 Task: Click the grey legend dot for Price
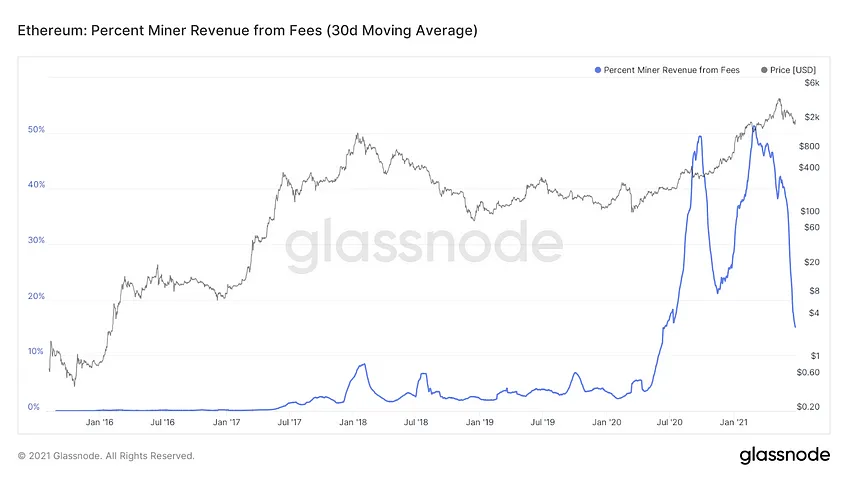764,70
